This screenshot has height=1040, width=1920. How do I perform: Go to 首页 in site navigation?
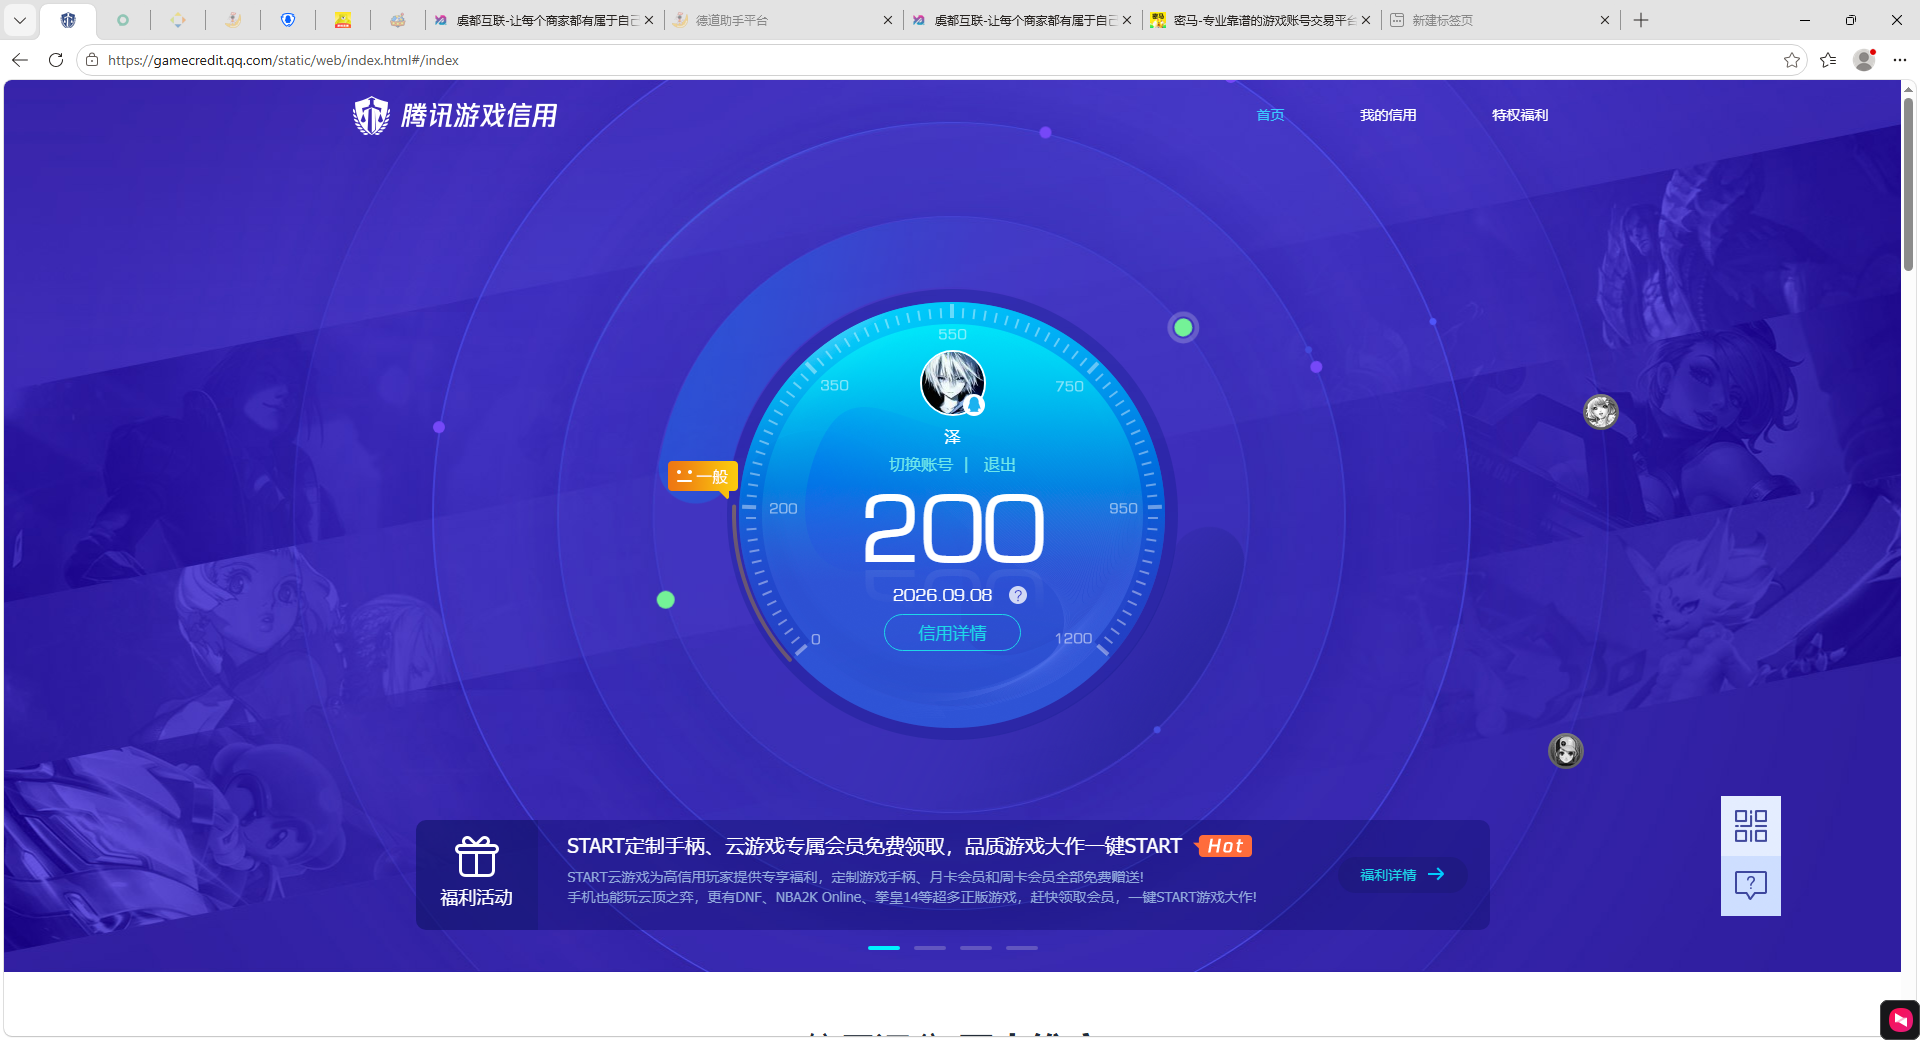click(x=1270, y=115)
